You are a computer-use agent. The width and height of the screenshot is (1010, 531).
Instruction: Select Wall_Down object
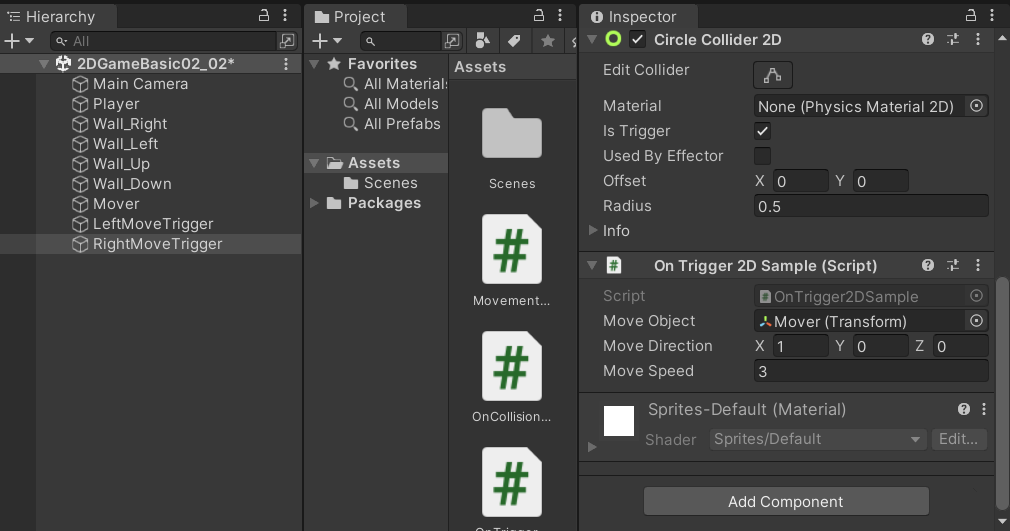pos(132,184)
